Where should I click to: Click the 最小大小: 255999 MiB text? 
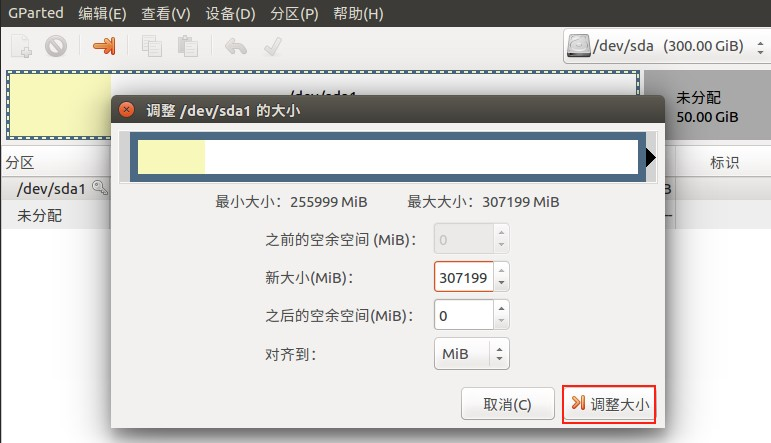(291, 202)
